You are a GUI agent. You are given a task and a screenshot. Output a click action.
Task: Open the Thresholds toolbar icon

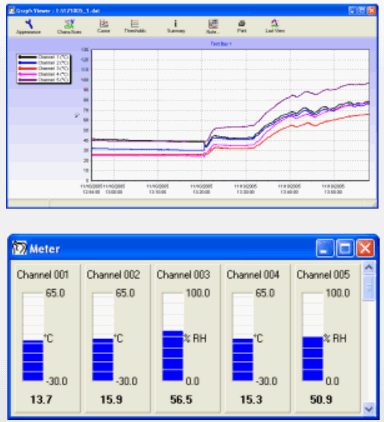pyautogui.click(x=135, y=26)
